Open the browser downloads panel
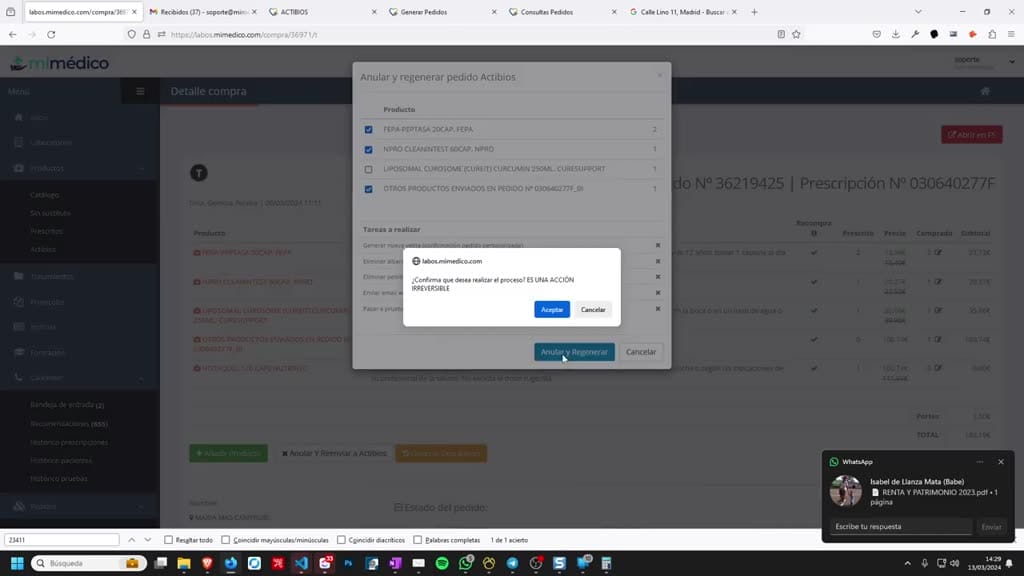This screenshot has width=1024, height=576. [895, 35]
